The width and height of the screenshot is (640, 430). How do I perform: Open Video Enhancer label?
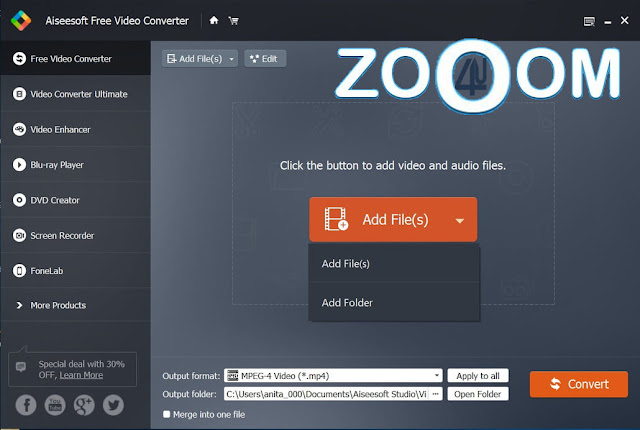60,130
